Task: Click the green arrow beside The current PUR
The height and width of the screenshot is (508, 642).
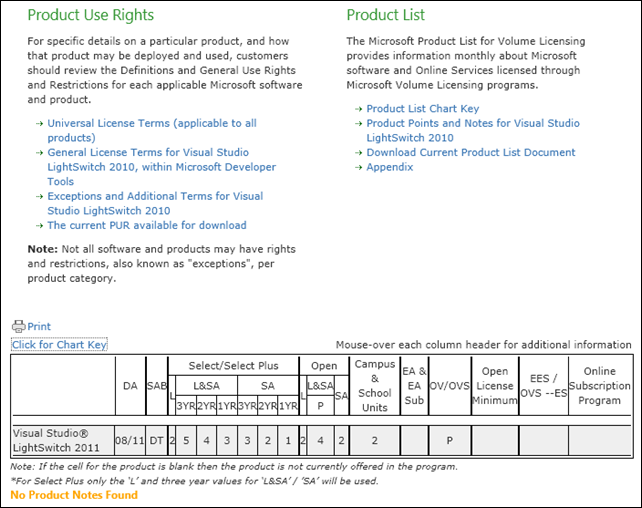Action: point(39,226)
